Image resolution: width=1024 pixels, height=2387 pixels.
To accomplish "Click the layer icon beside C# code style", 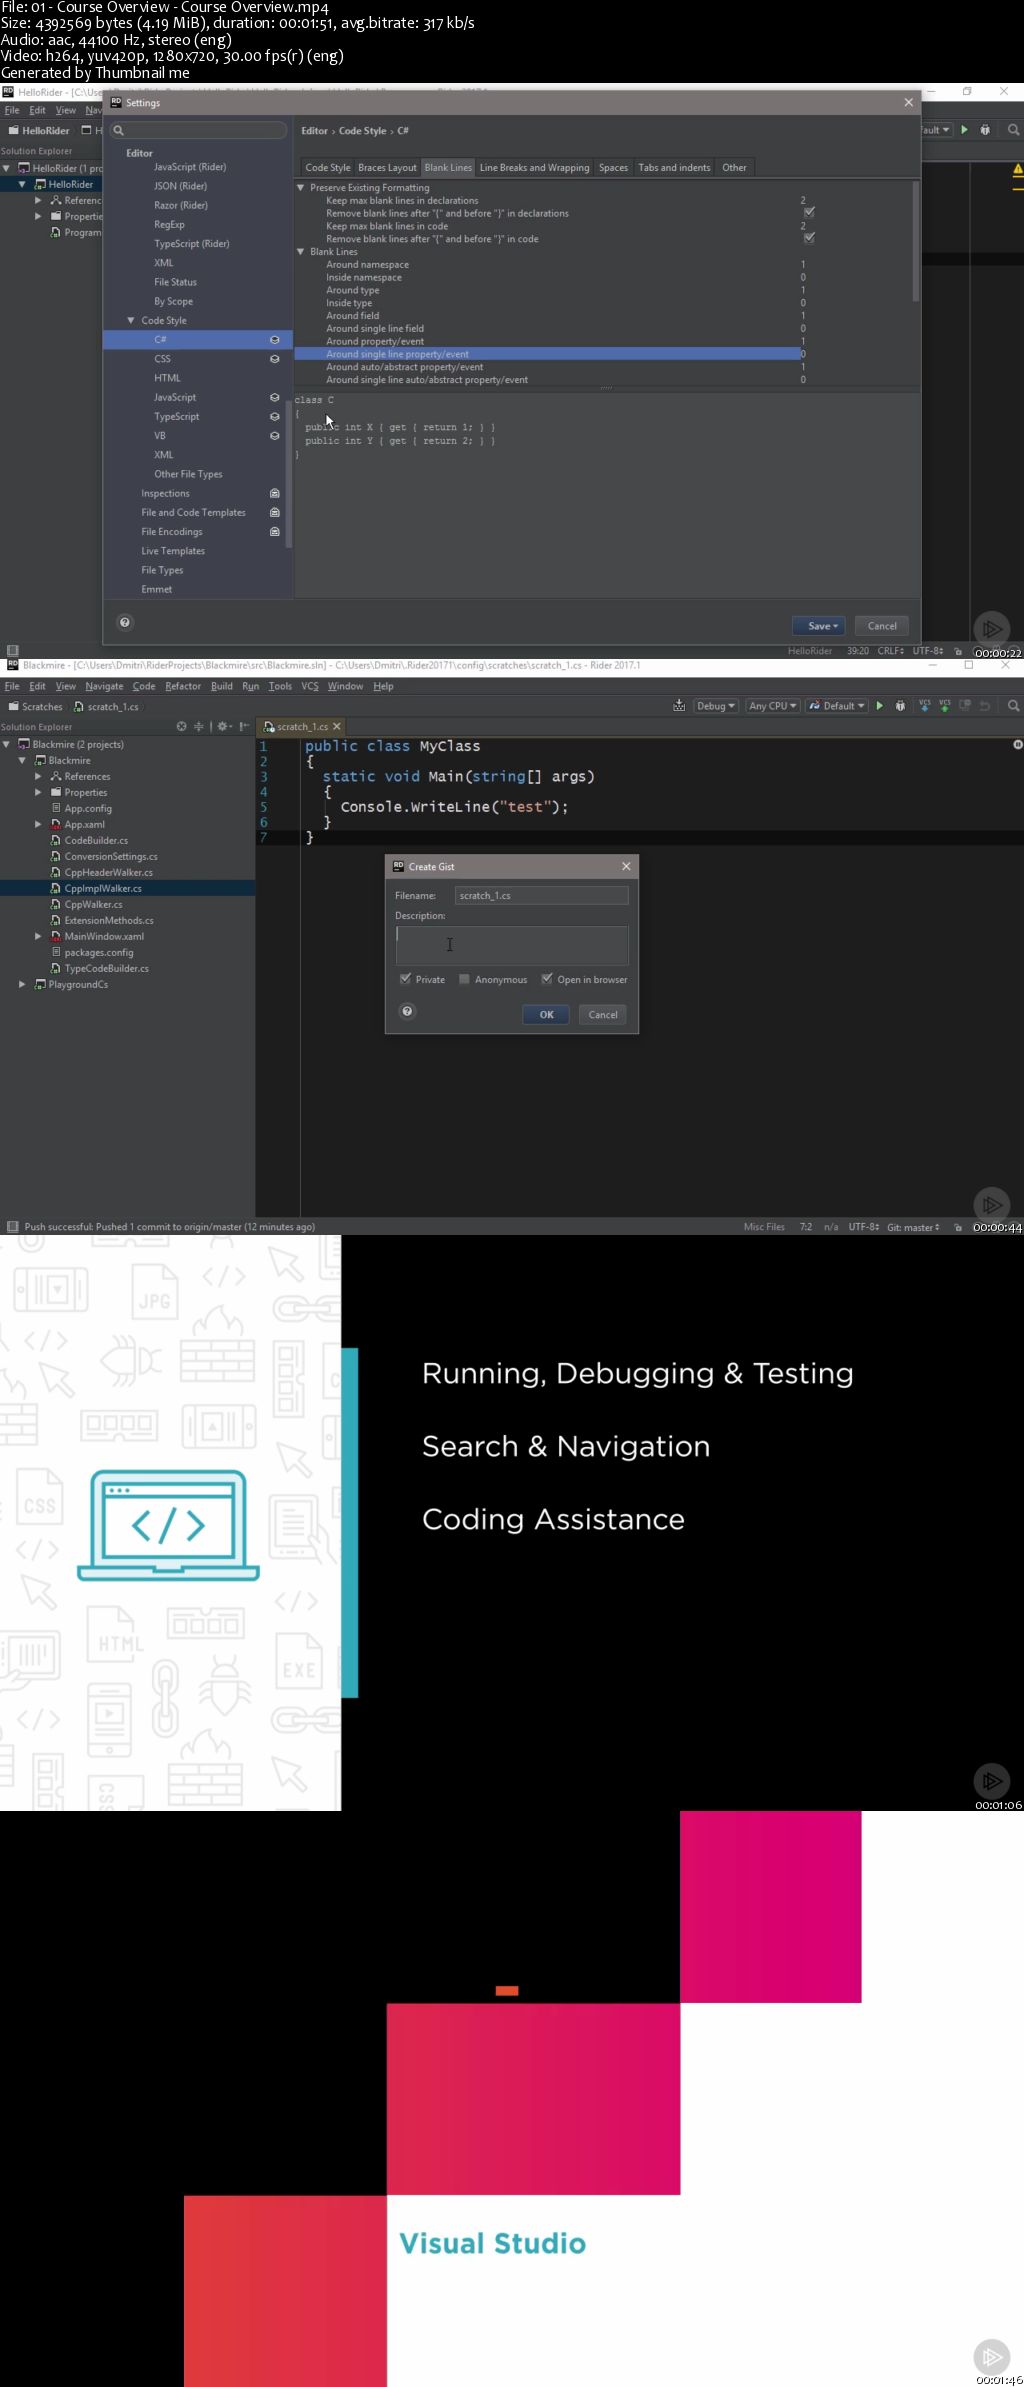I will pyautogui.click(x=274, y=340).
